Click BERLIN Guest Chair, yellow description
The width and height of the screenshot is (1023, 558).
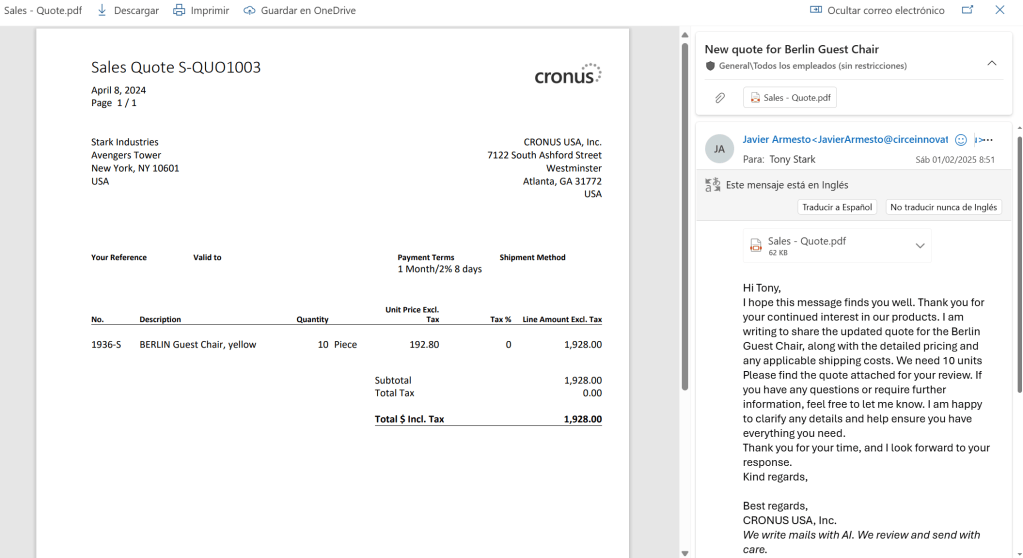pyautogui.click(x=198, y=345)
